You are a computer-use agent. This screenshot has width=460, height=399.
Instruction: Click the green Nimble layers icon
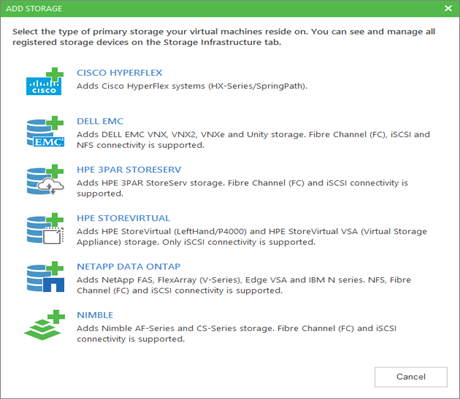click(x=44, y=325)
